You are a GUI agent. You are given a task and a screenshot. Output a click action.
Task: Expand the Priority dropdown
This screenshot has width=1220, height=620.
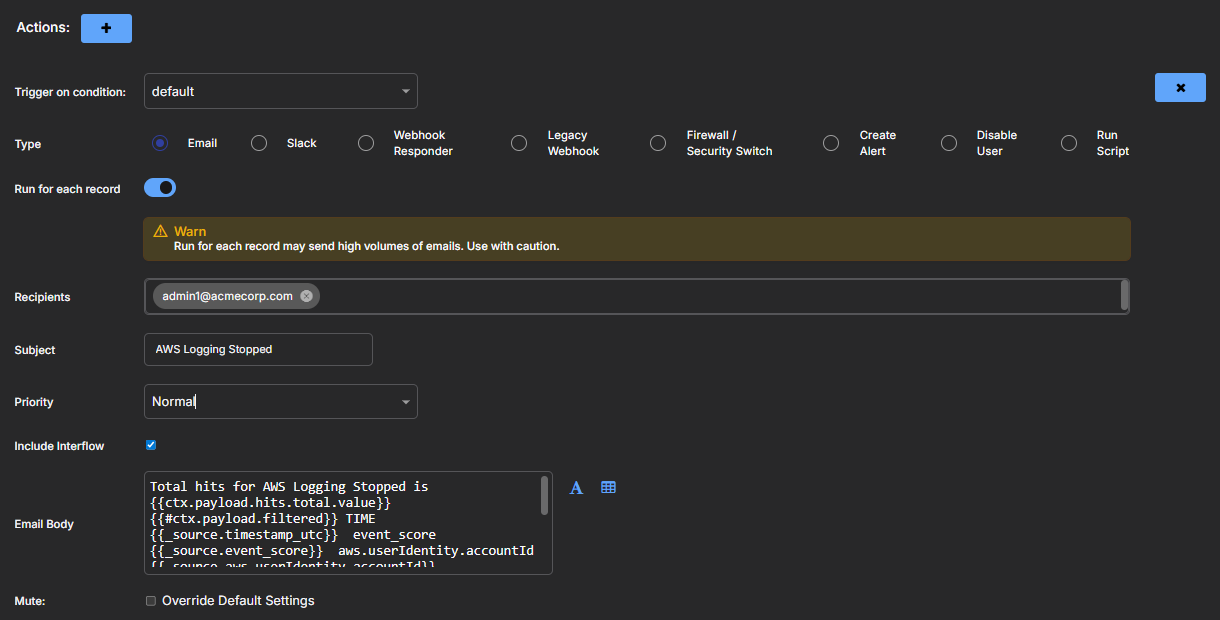pyautogui.click(x=280, y=402)
